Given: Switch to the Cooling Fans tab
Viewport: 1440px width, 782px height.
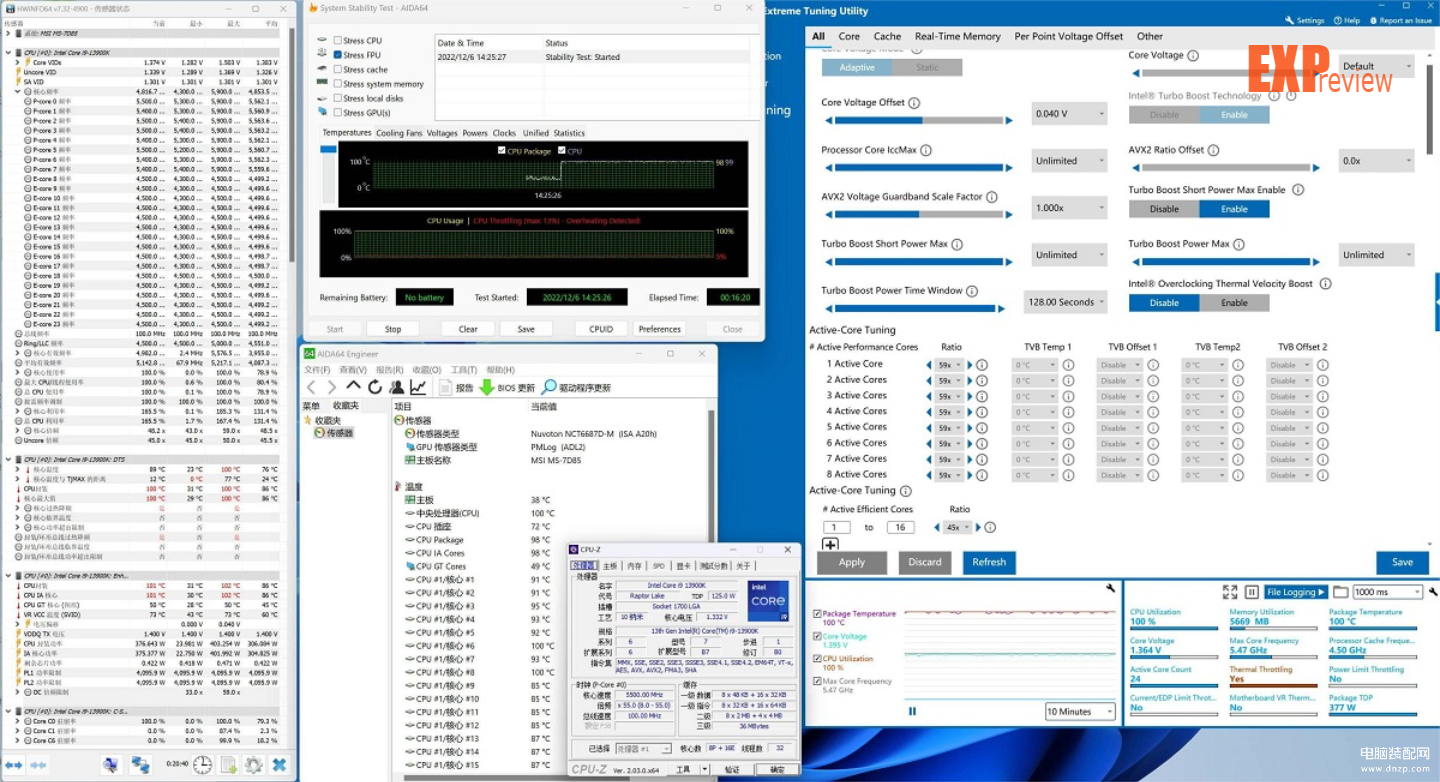Looking at the screenshot, I should pyautogui.click(x=399, y=132).
